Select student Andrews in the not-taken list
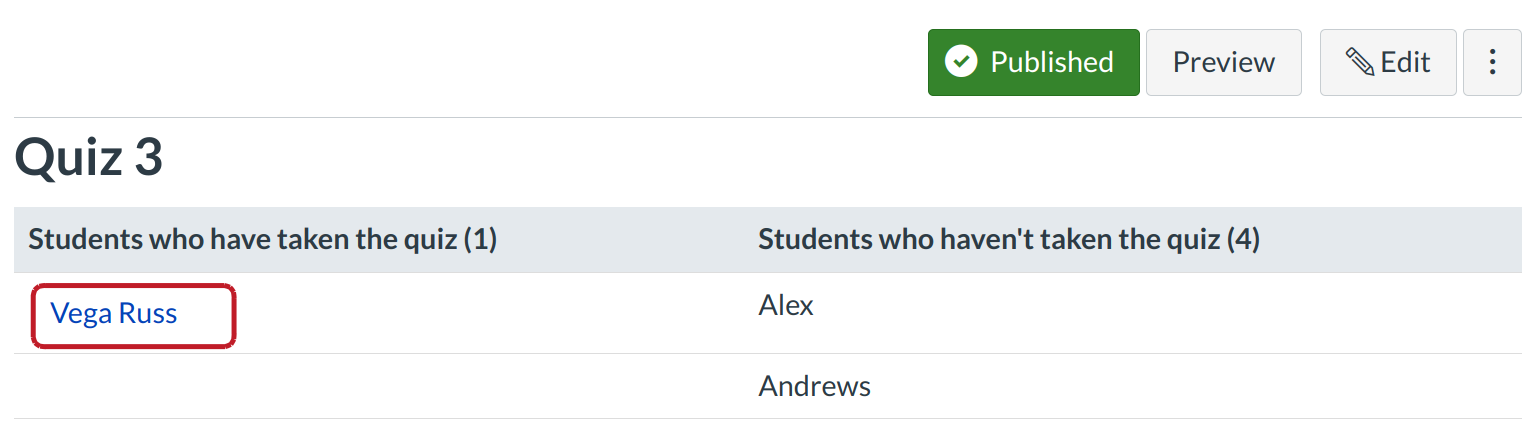Screen dimensions: 1538x430 click(x=814, y=386)
